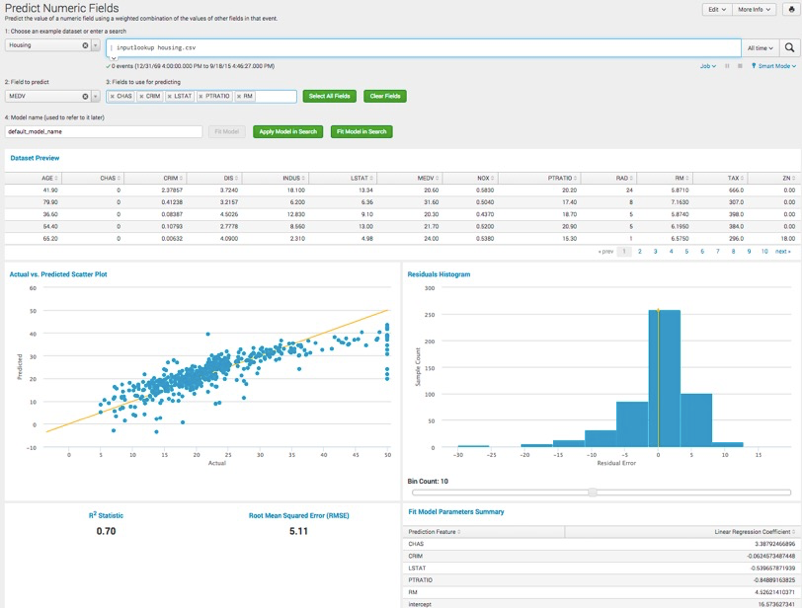Sort the table by TAX column
The width and height of the screenshot is (802, 608).
[x=734, y=178]
